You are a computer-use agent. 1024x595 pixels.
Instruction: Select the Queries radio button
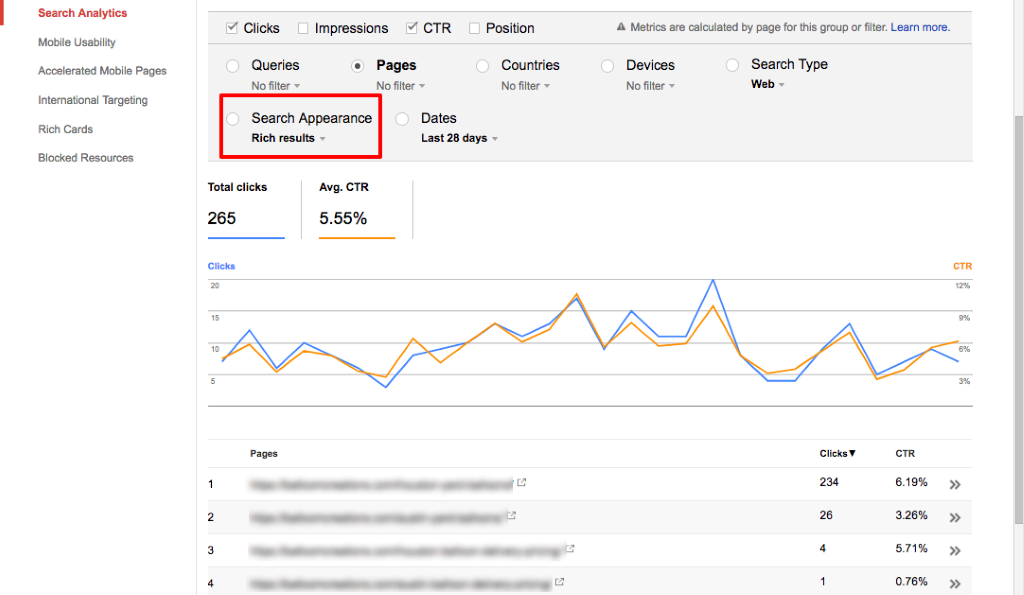pyautogui.click(x=233, y=66)
